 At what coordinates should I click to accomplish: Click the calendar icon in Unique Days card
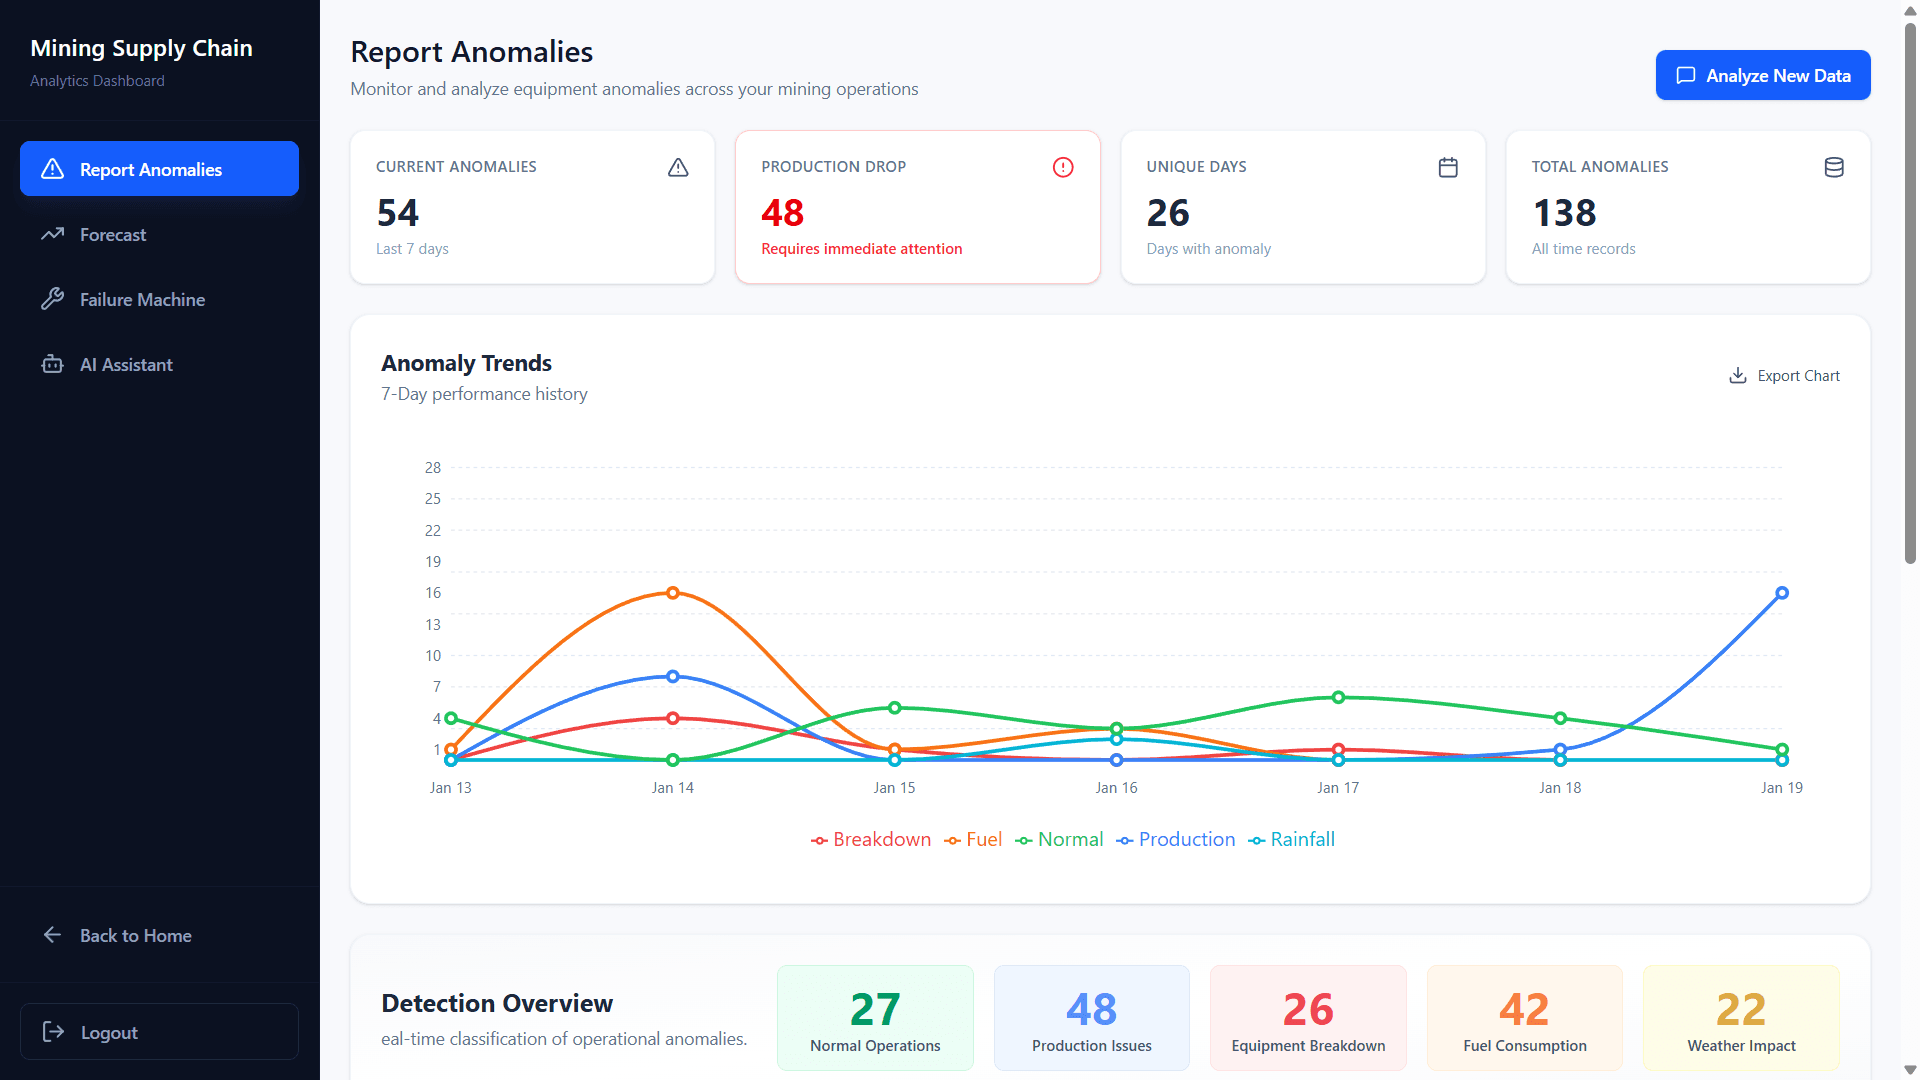tap(1448, 167)
